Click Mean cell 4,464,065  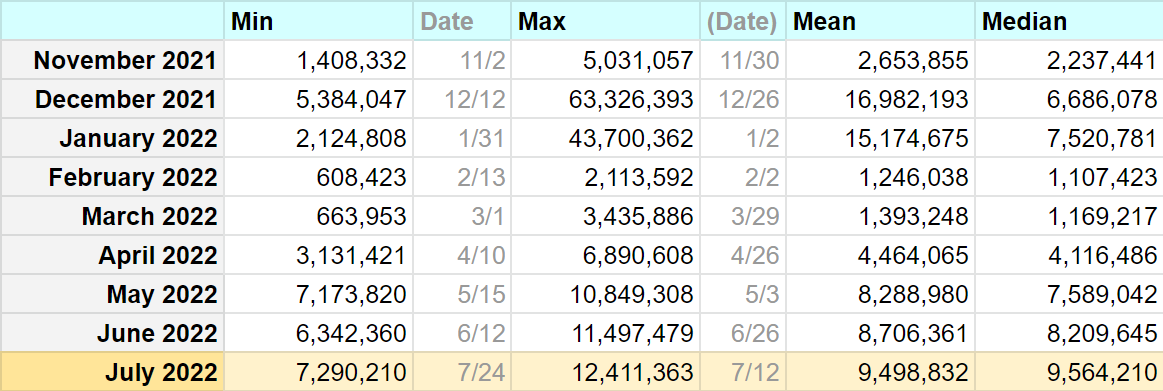point(880,255)
